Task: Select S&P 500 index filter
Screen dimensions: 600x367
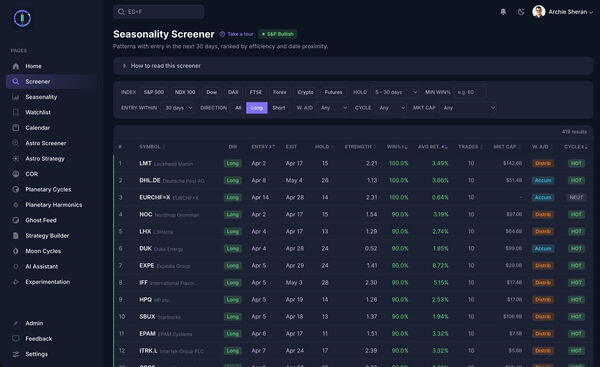Action: click(x=153, y=92)
